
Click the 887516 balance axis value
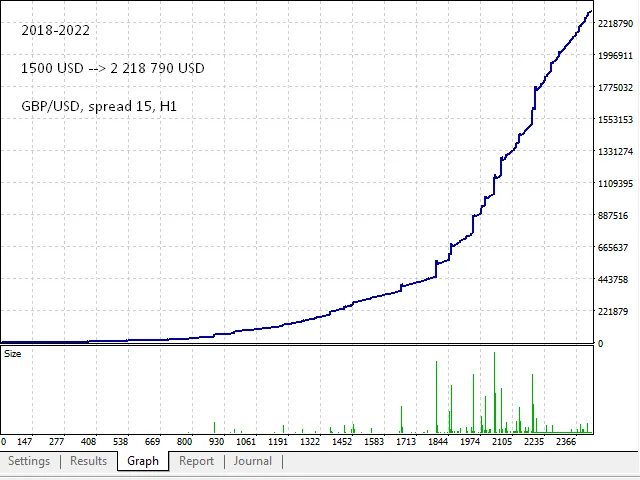(x=613, y=216)
